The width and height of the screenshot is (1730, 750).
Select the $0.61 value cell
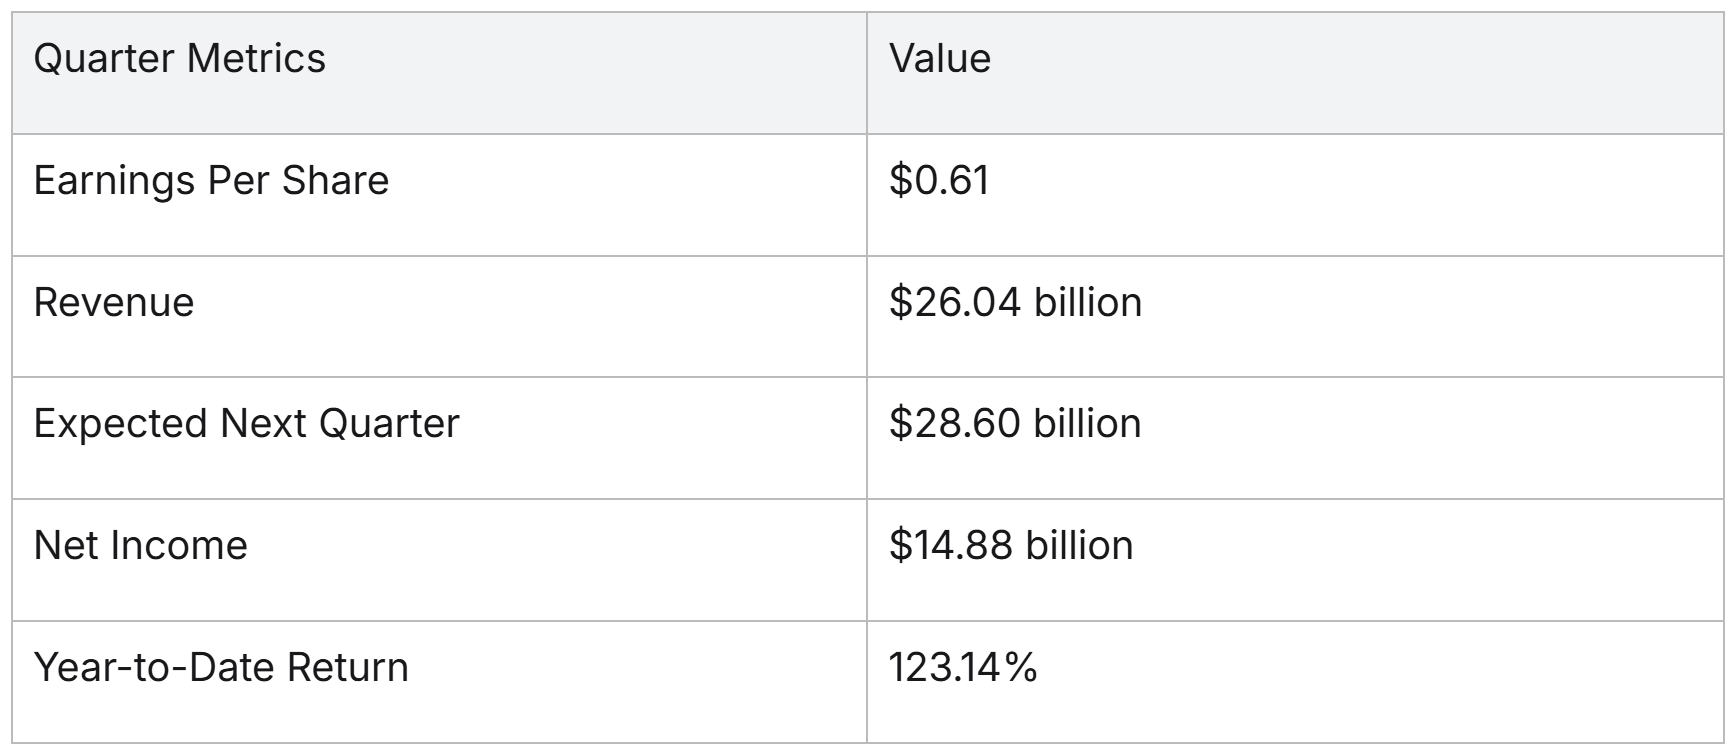[x=939, y=181]
